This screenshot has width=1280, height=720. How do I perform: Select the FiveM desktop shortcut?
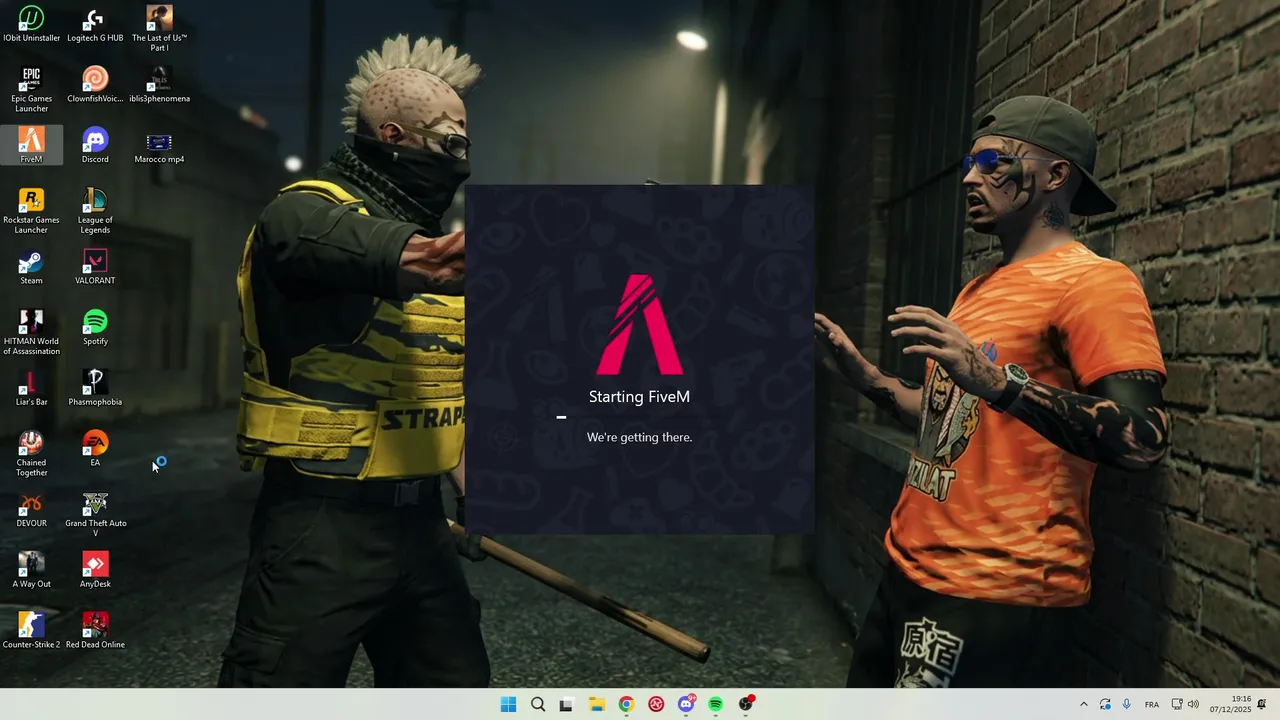[31, 146]
